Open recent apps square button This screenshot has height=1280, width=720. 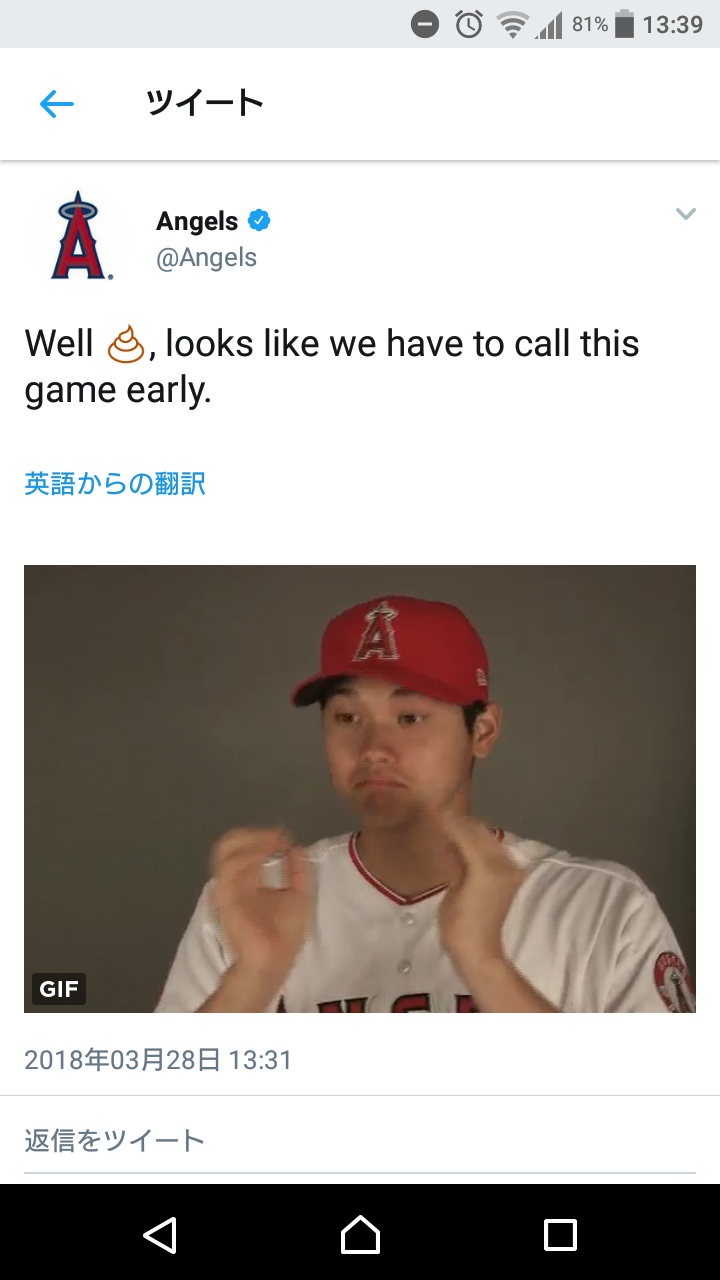560,1234
